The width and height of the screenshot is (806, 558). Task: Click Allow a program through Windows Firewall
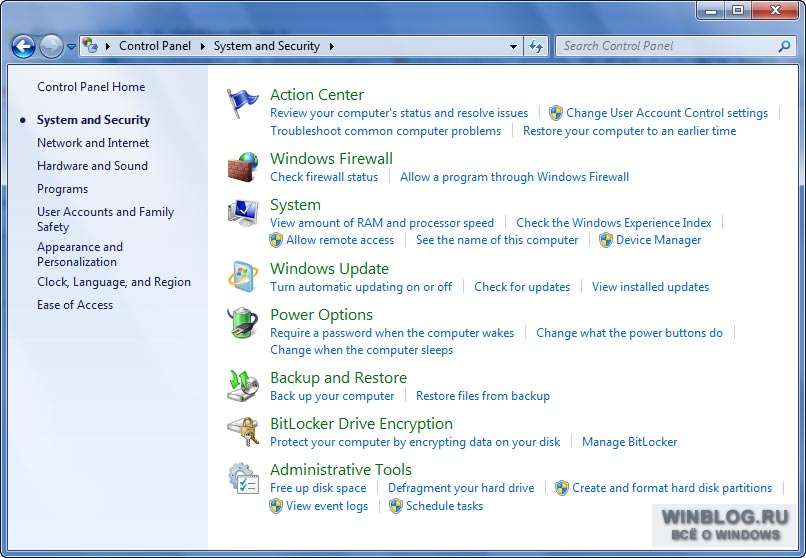pos(514,177)
